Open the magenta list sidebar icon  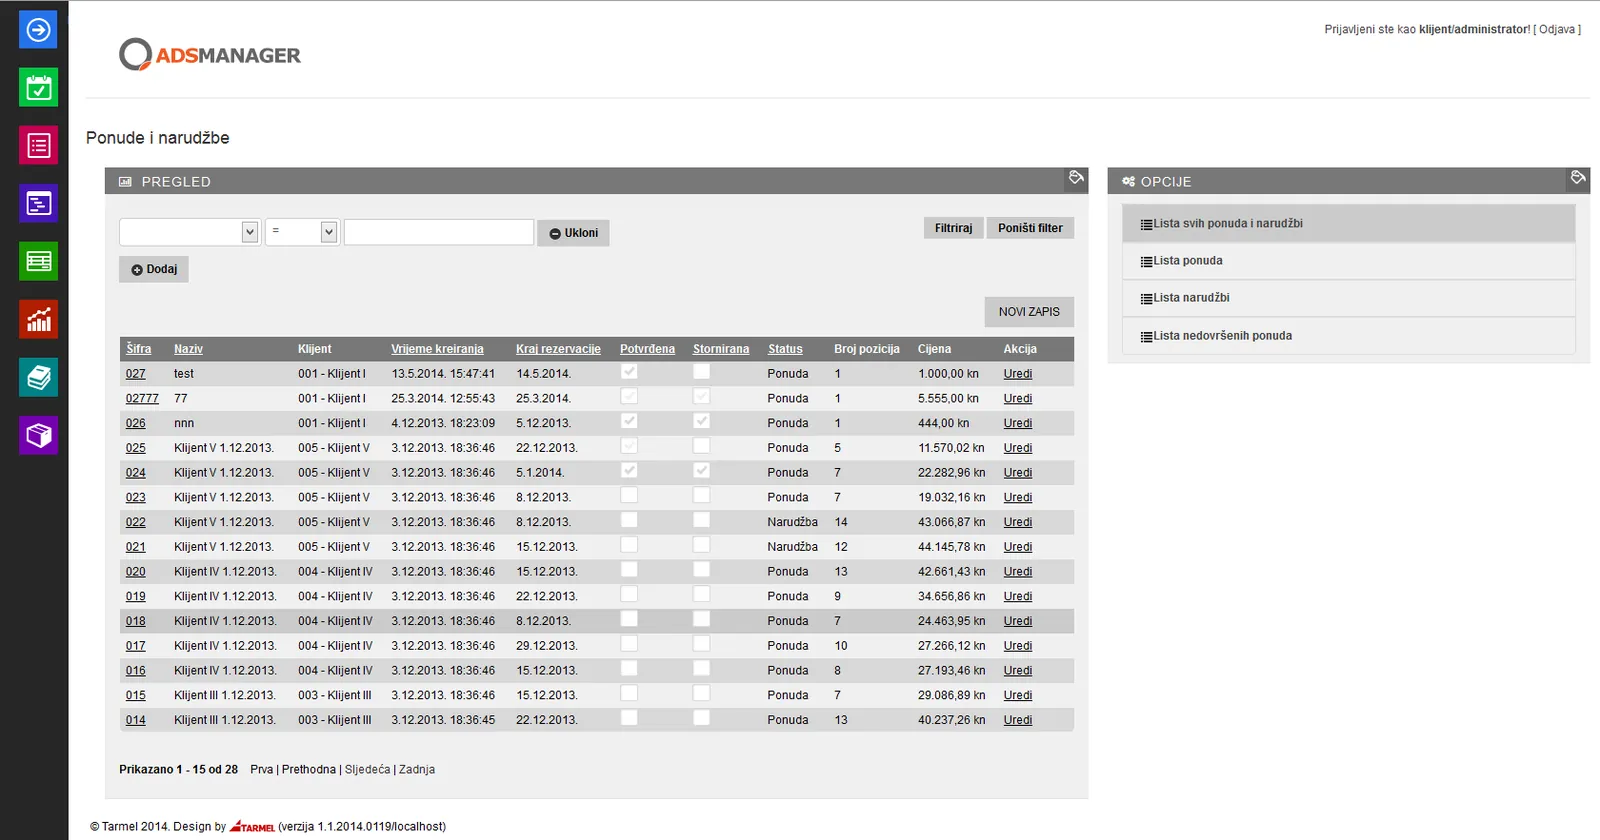click(x=38, y=146)
